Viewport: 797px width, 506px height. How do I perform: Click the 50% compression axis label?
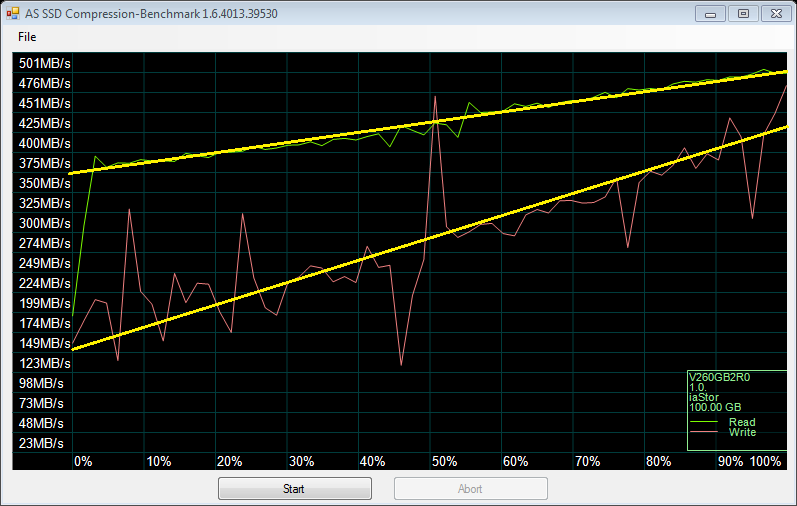444,462
